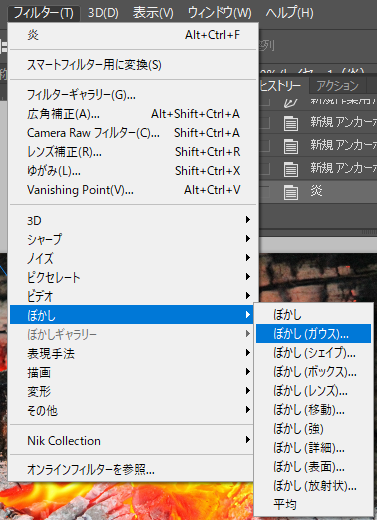This screenshot has width=377, height=520.
Task: Toggle history brush source box for 炎
Action: coord(265,192)
